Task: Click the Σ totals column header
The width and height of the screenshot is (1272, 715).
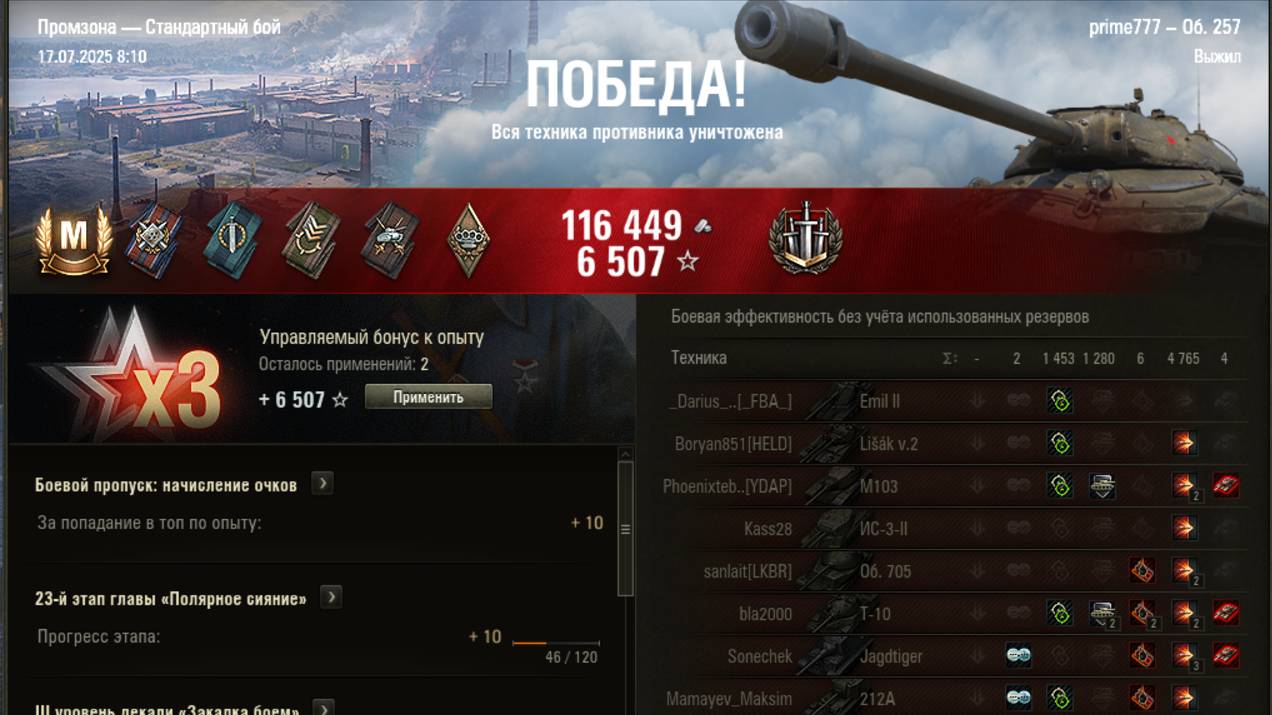Action: pos(949,358)
